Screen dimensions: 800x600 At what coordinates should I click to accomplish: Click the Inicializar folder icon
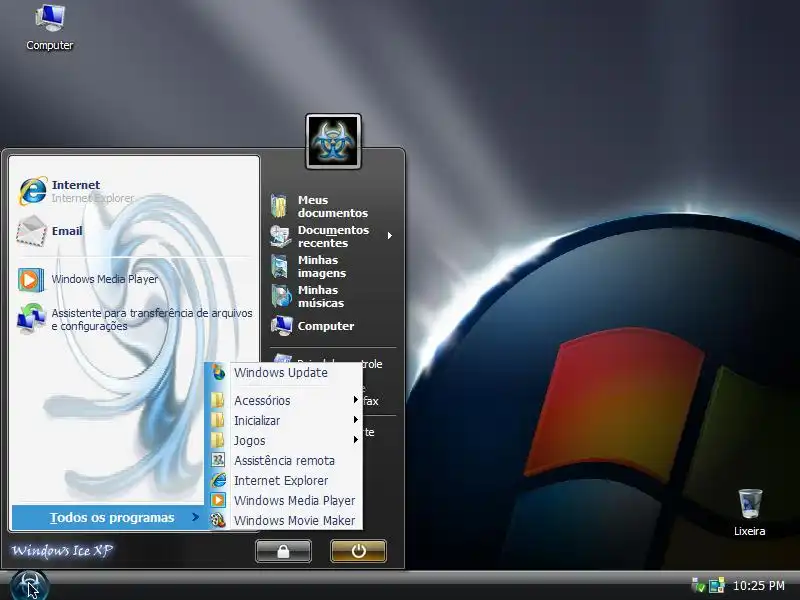[x=218, y=420]
